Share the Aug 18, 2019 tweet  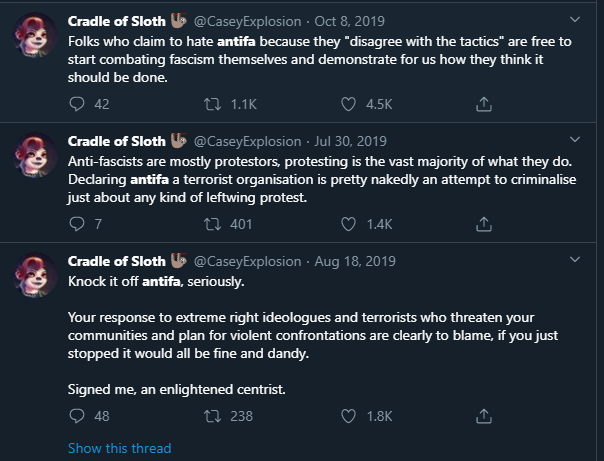coord(483,415)
